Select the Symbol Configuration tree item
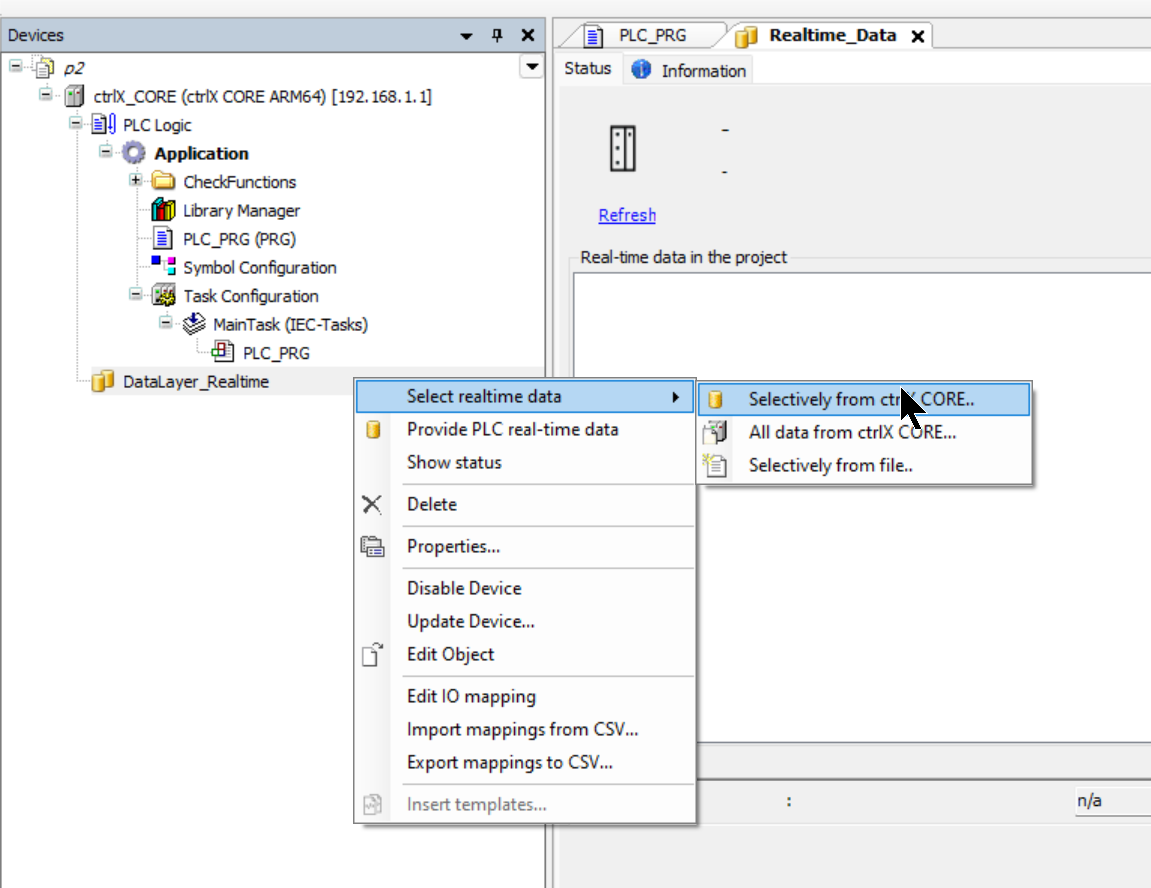1151x888 pixels. [260, 268]
